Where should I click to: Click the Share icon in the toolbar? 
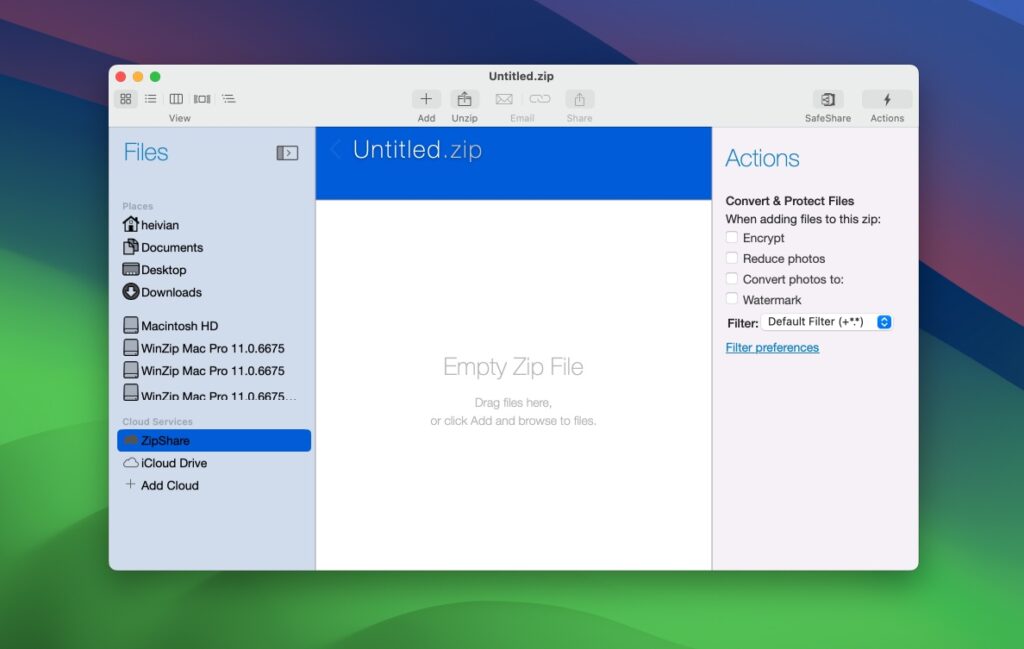tap(579, 99)
